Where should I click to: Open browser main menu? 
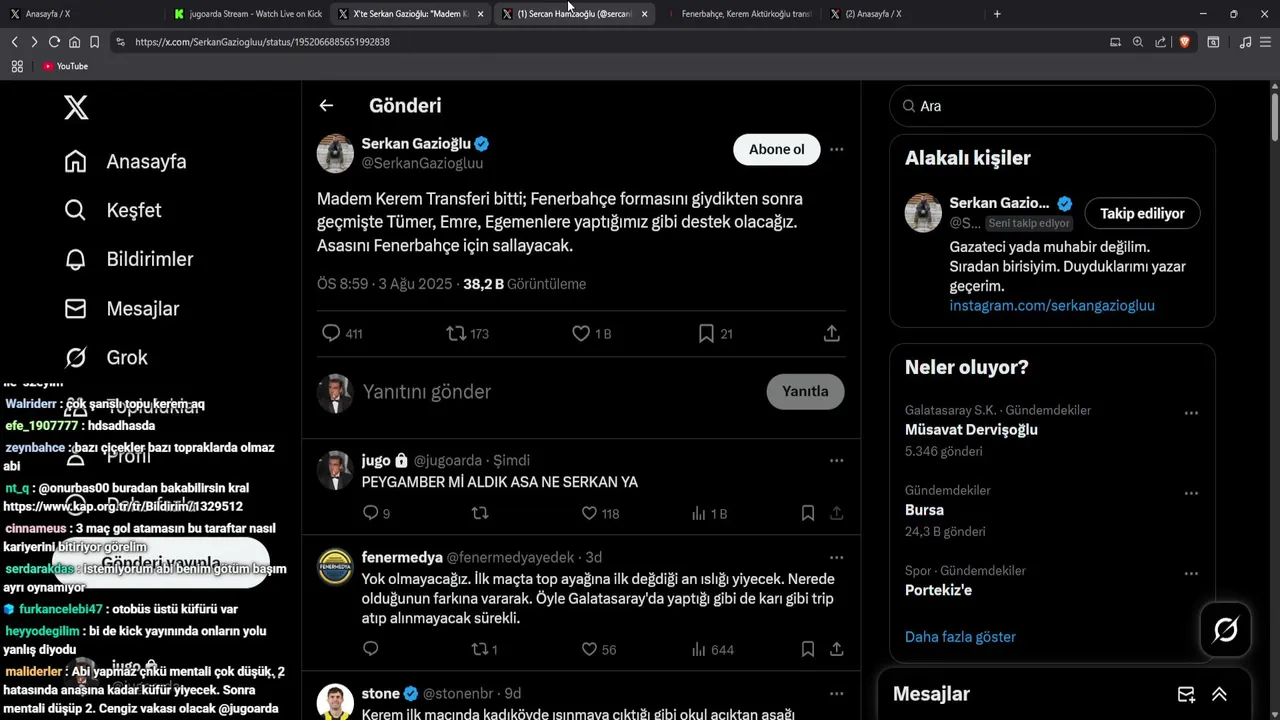pos(1266,42)
